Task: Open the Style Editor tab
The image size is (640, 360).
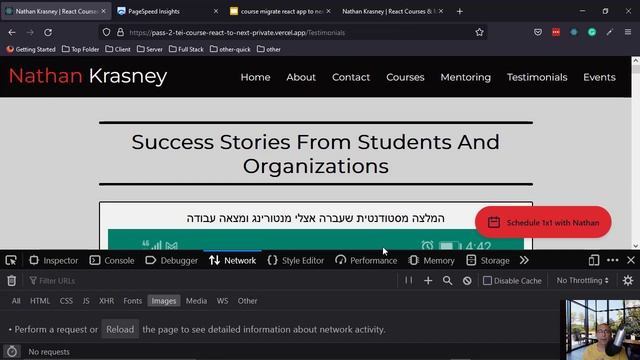Action: (x=296, y=260)
